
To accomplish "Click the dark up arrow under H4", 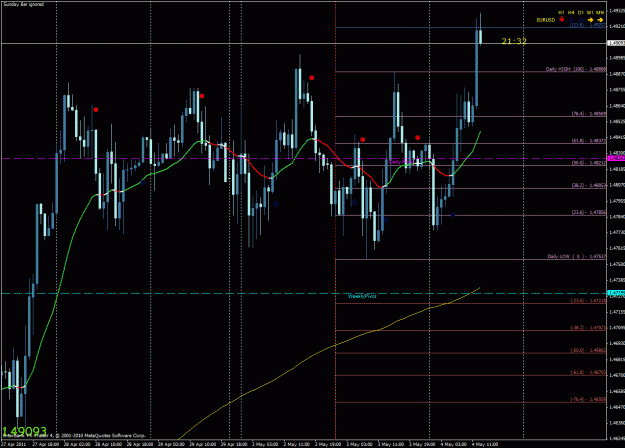I will (571, 19).
